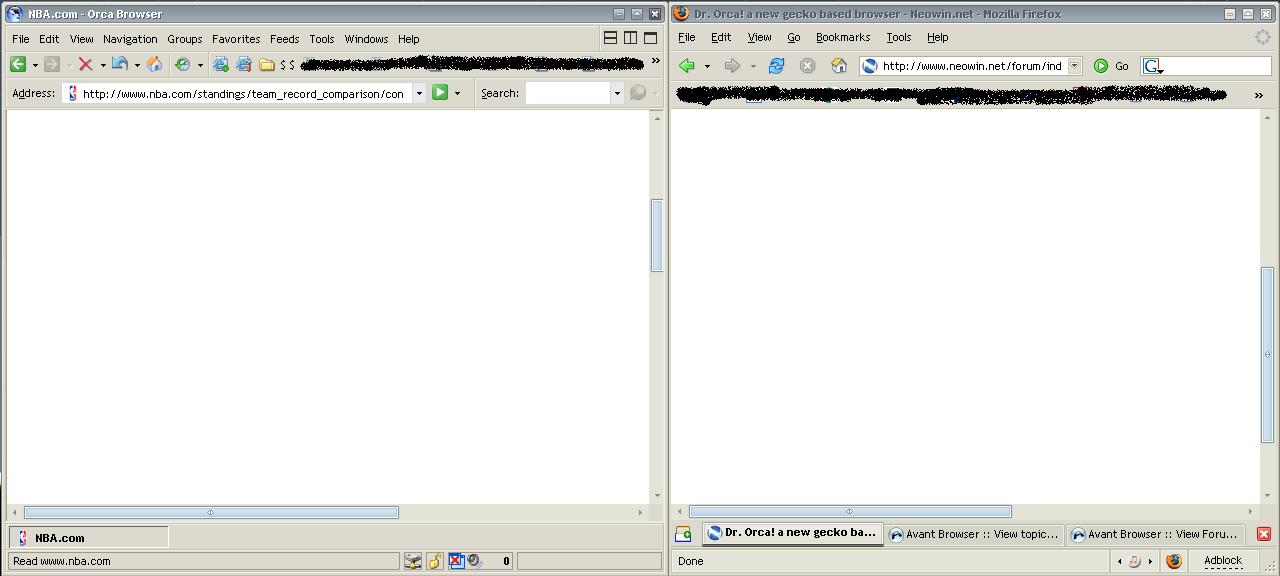Viewport: 1280px width, 576px height.
Task: Click Firefox's Home icon
Action: point(838,66)
